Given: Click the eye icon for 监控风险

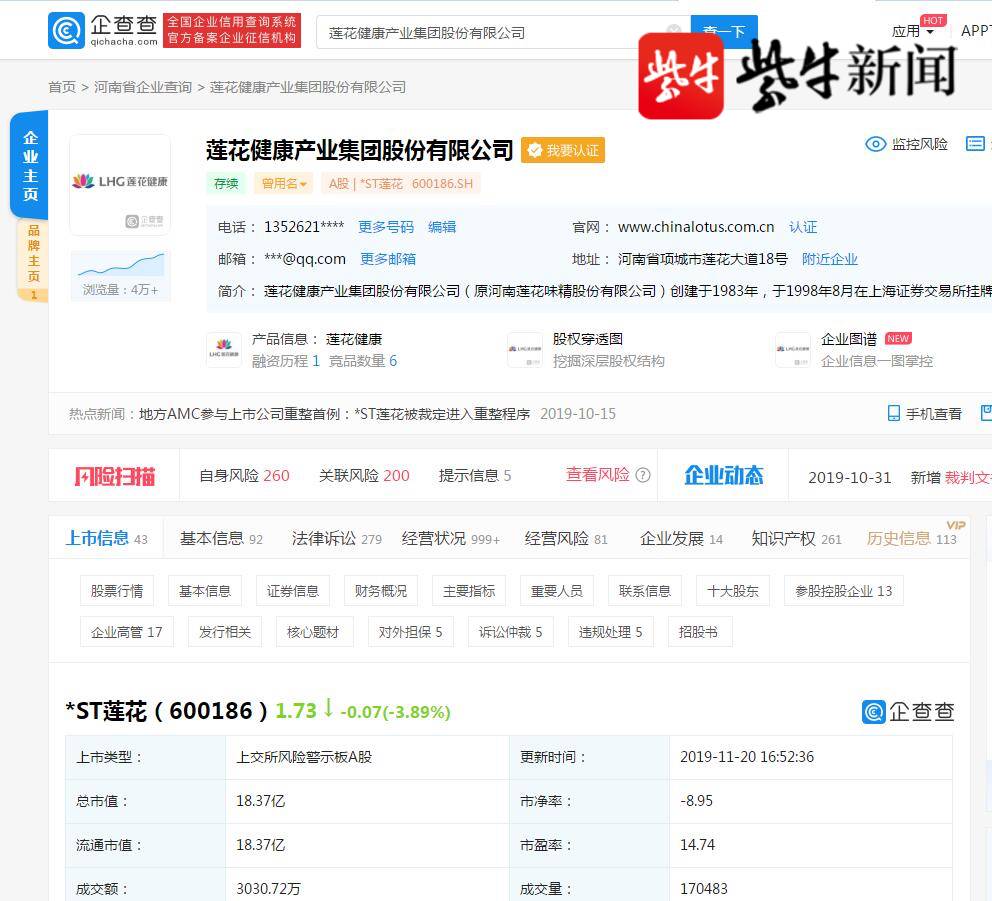Looking at the screenshot, I should (875, 144).
